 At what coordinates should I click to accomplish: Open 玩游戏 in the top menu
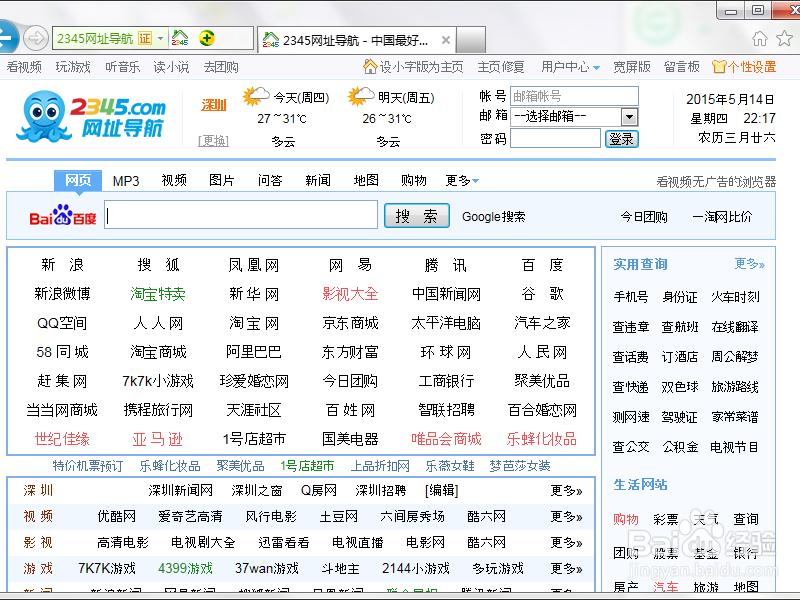pos(73,67)
